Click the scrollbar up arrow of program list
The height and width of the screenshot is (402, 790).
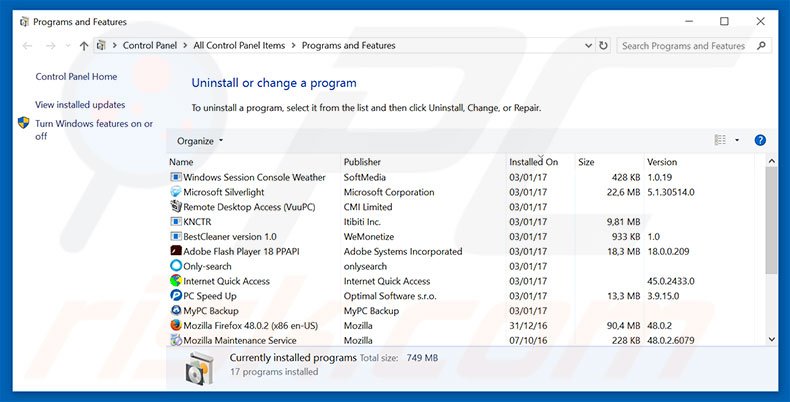[771, 161]
